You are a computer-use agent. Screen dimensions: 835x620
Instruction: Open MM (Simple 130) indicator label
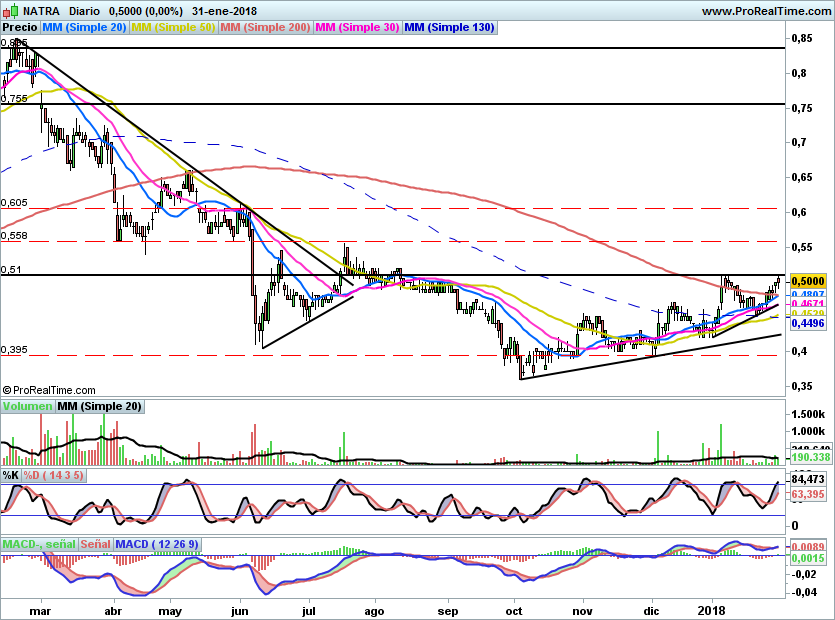450,29
